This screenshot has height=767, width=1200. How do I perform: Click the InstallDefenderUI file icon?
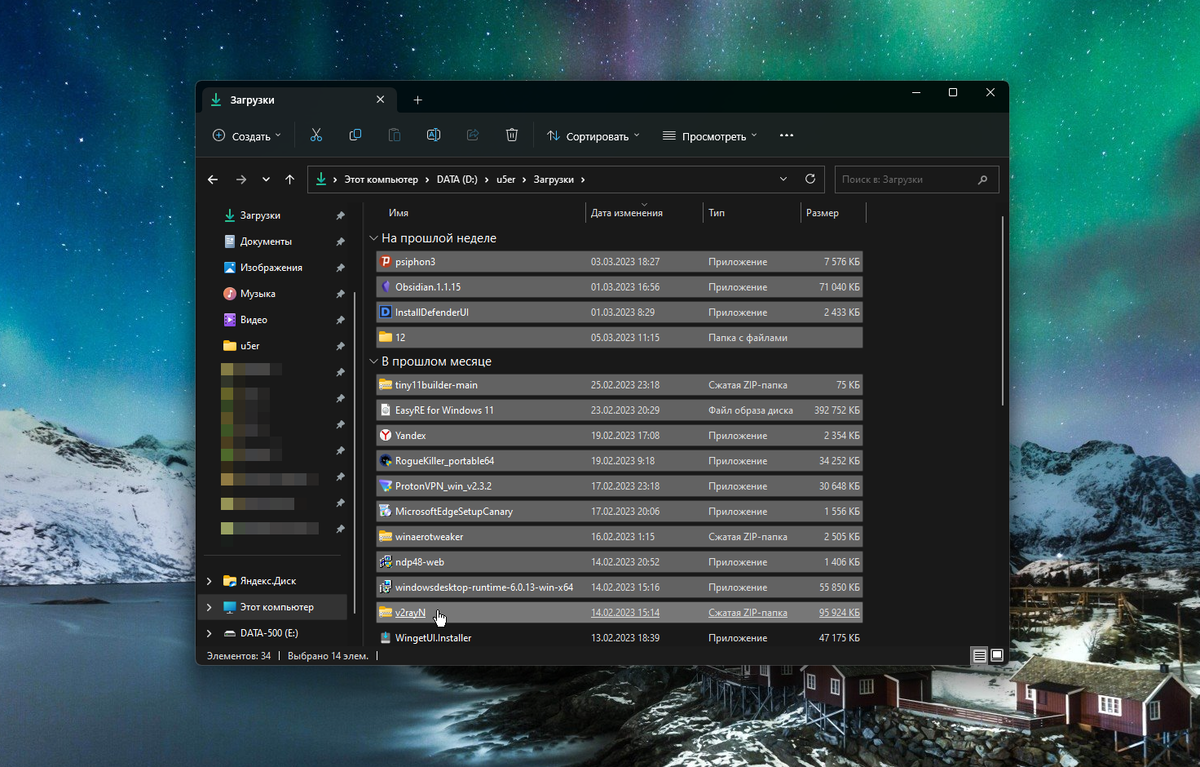pyautogui.click(x=385, y=312)
